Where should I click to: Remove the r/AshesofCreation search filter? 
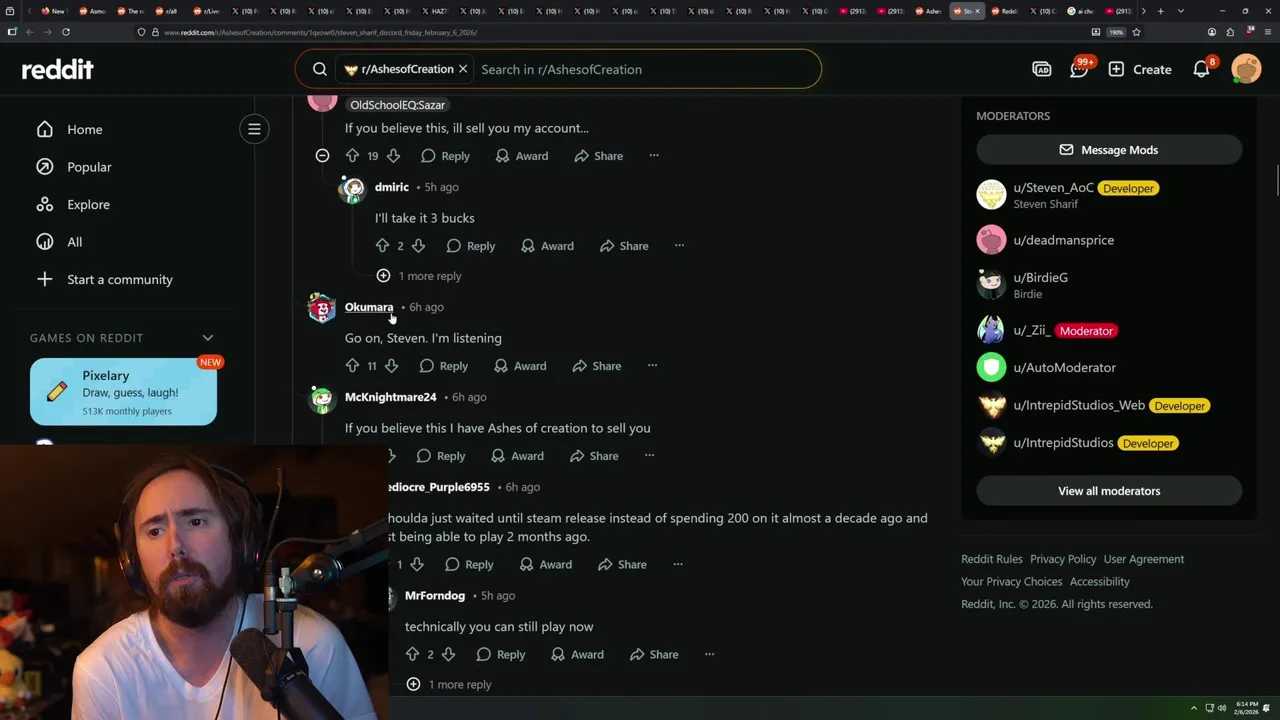coord(463,69)
